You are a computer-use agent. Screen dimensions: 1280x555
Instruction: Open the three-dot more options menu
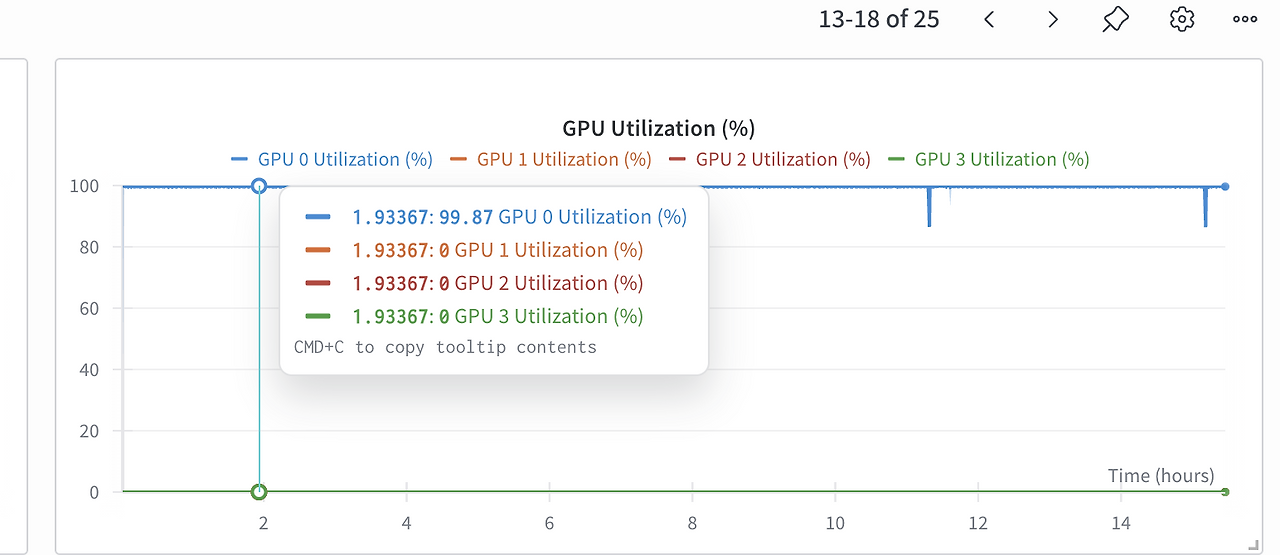pos(1245,19)
